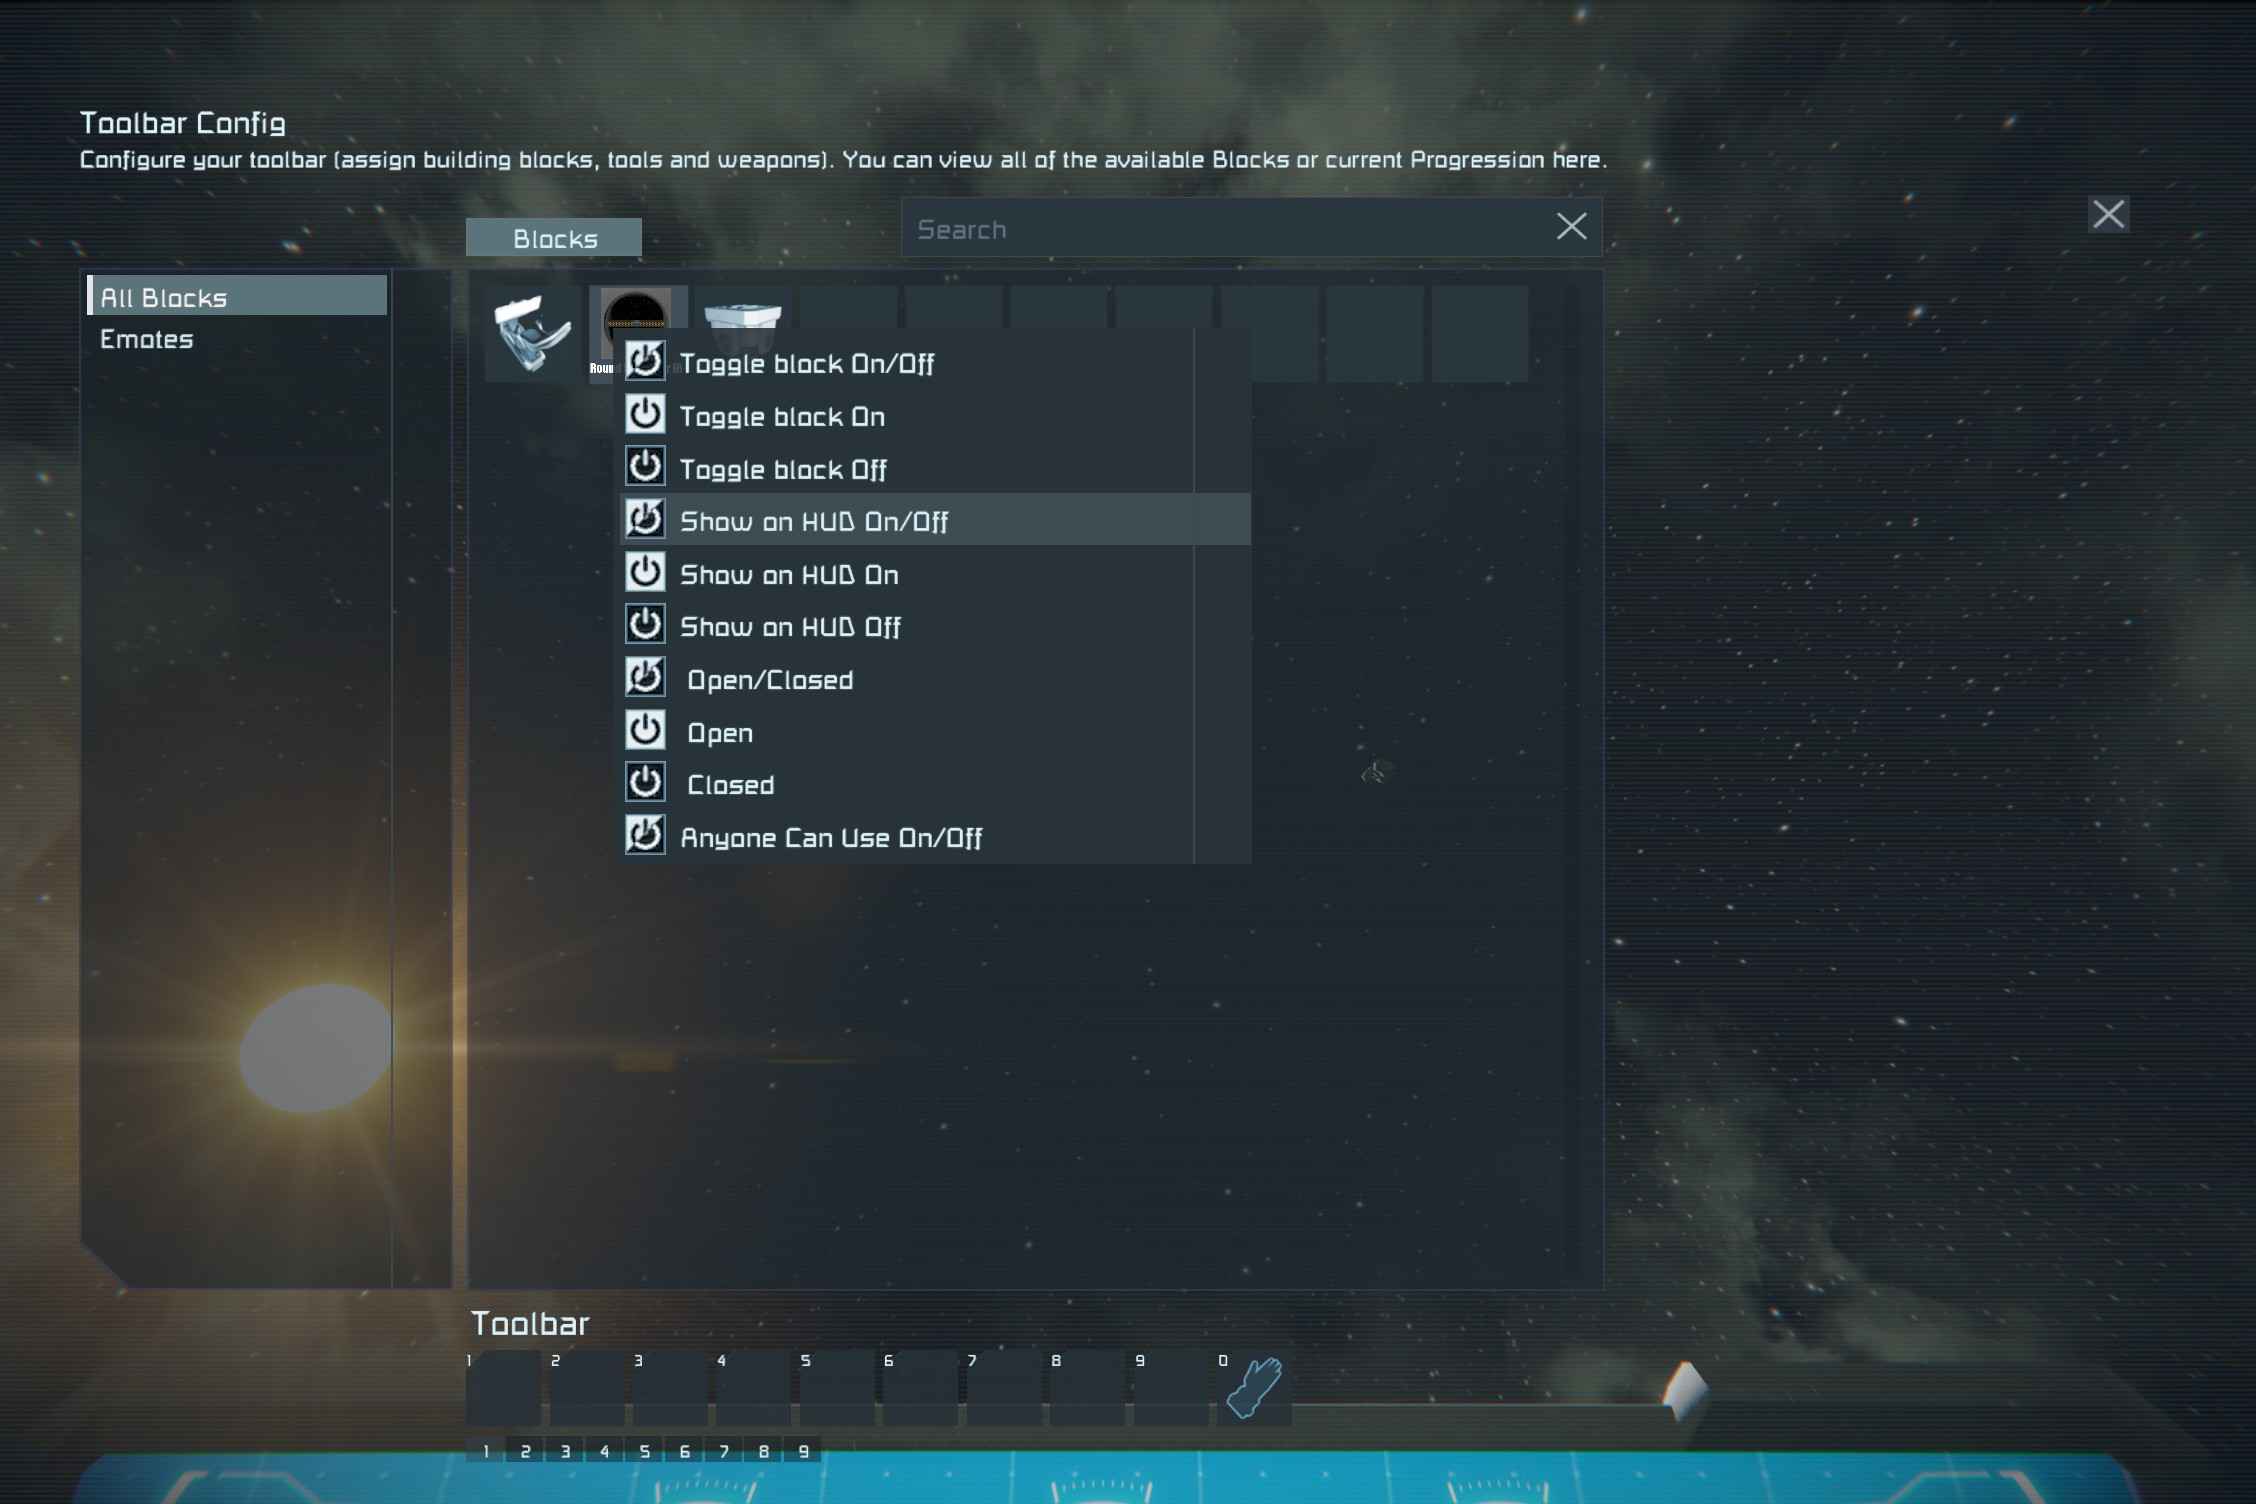Click the Anyone Can Use On/Off icon

645,838
